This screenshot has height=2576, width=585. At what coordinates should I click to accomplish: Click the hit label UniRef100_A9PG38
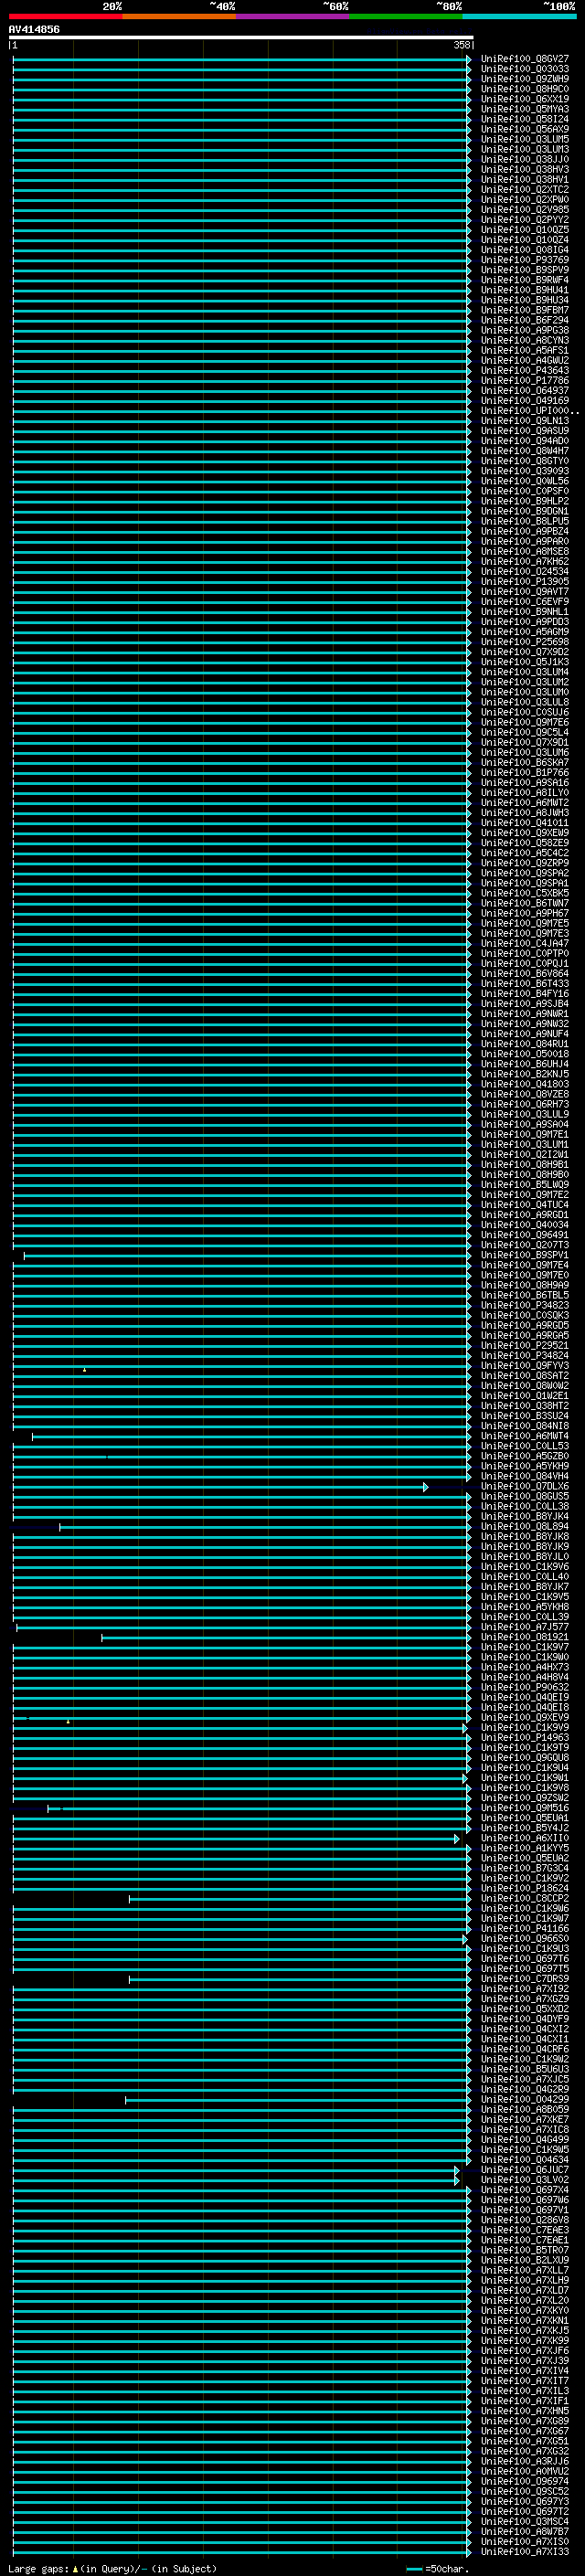point(525,330)
